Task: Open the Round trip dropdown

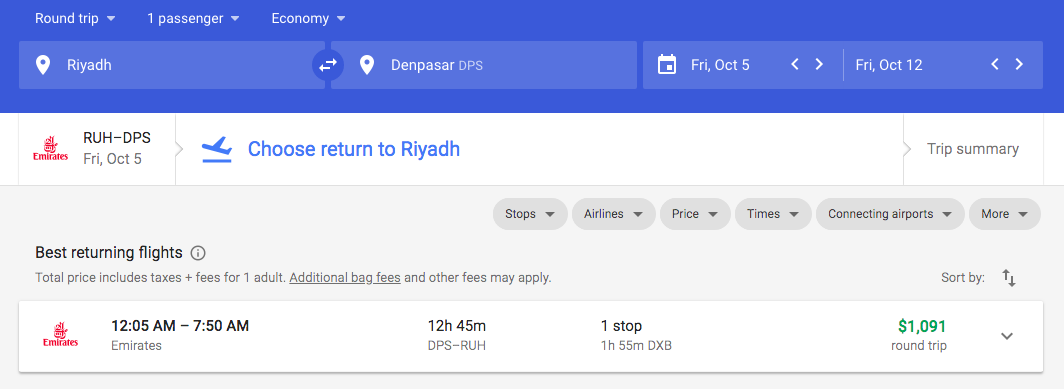Action: tap(75, 18)
